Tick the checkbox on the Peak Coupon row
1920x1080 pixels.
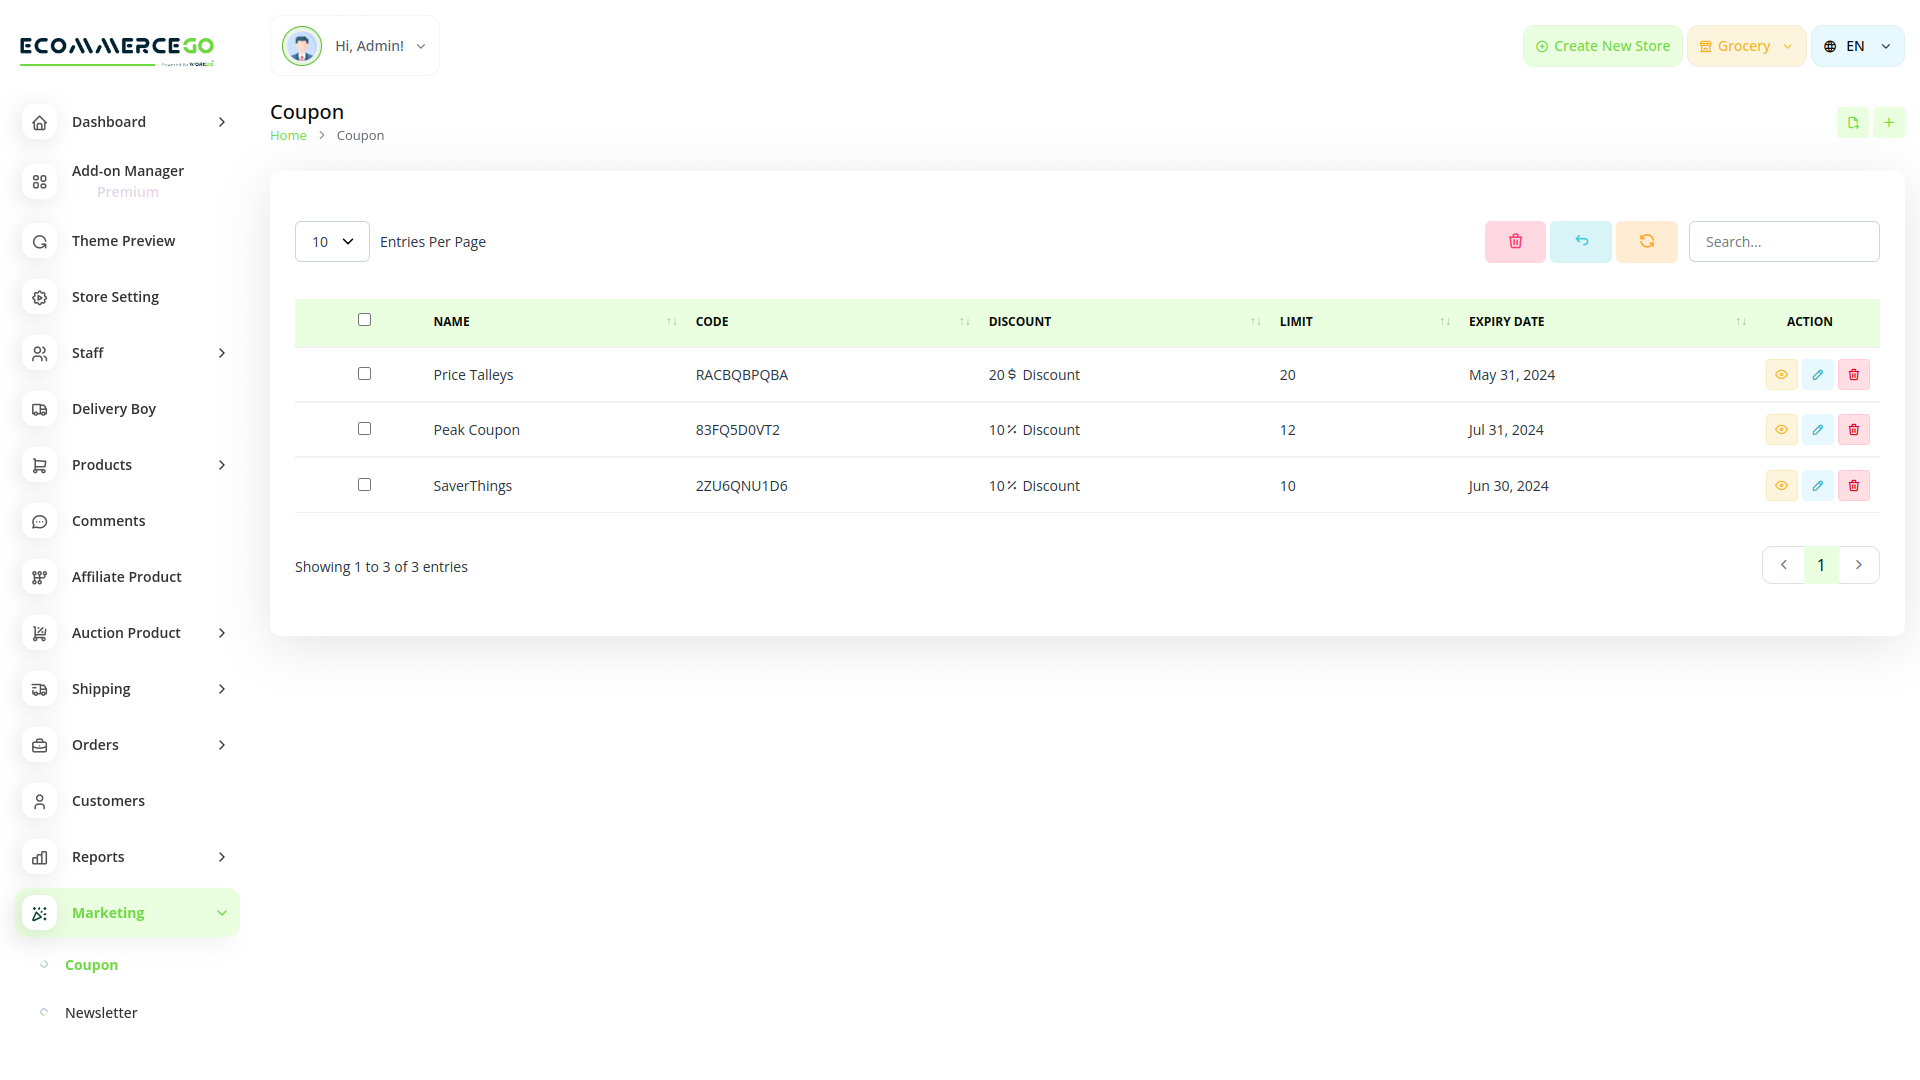click(x=364, y=428)
